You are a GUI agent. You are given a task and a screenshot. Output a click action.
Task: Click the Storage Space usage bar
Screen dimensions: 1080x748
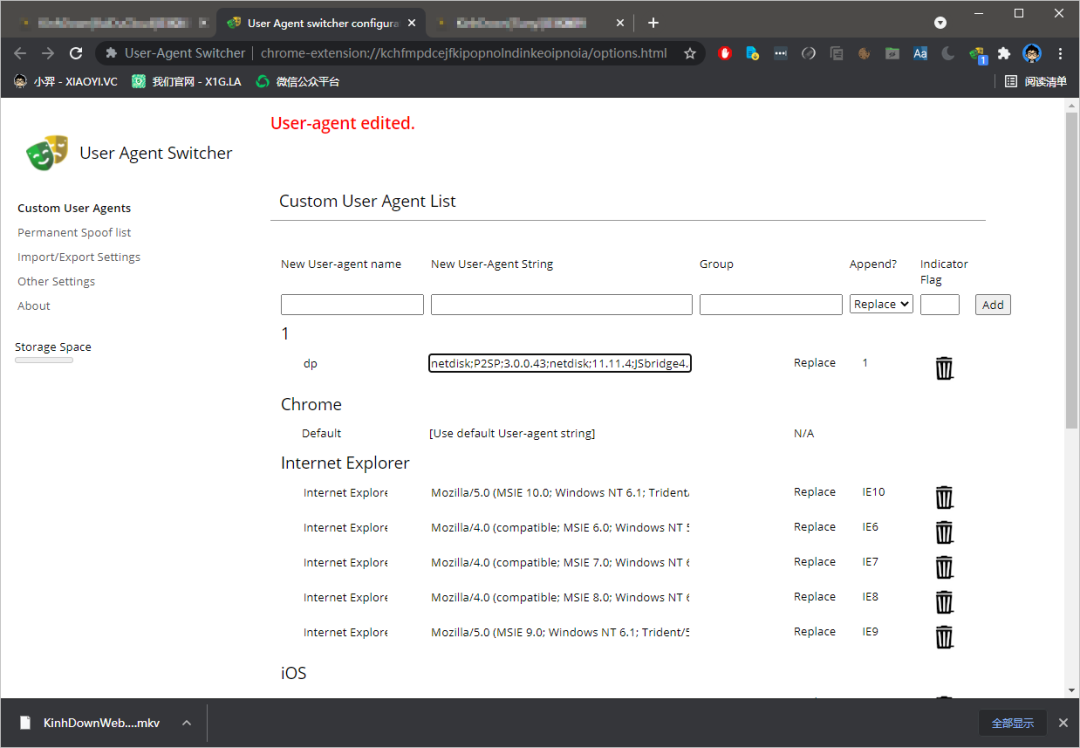44,360
